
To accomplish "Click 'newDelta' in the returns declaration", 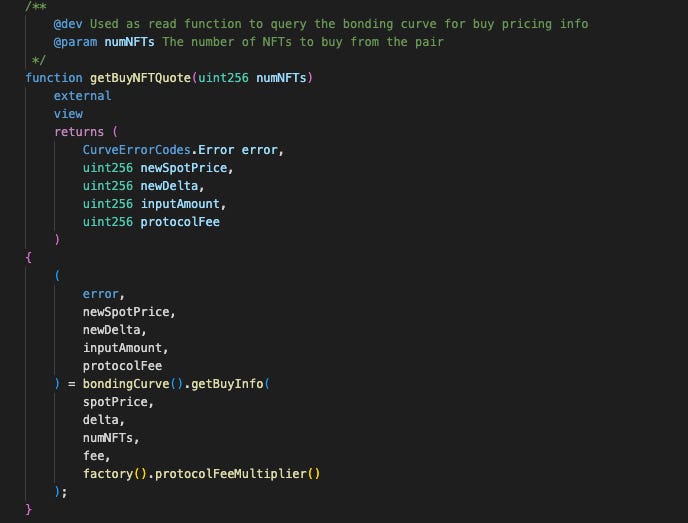I will [169, 186].
